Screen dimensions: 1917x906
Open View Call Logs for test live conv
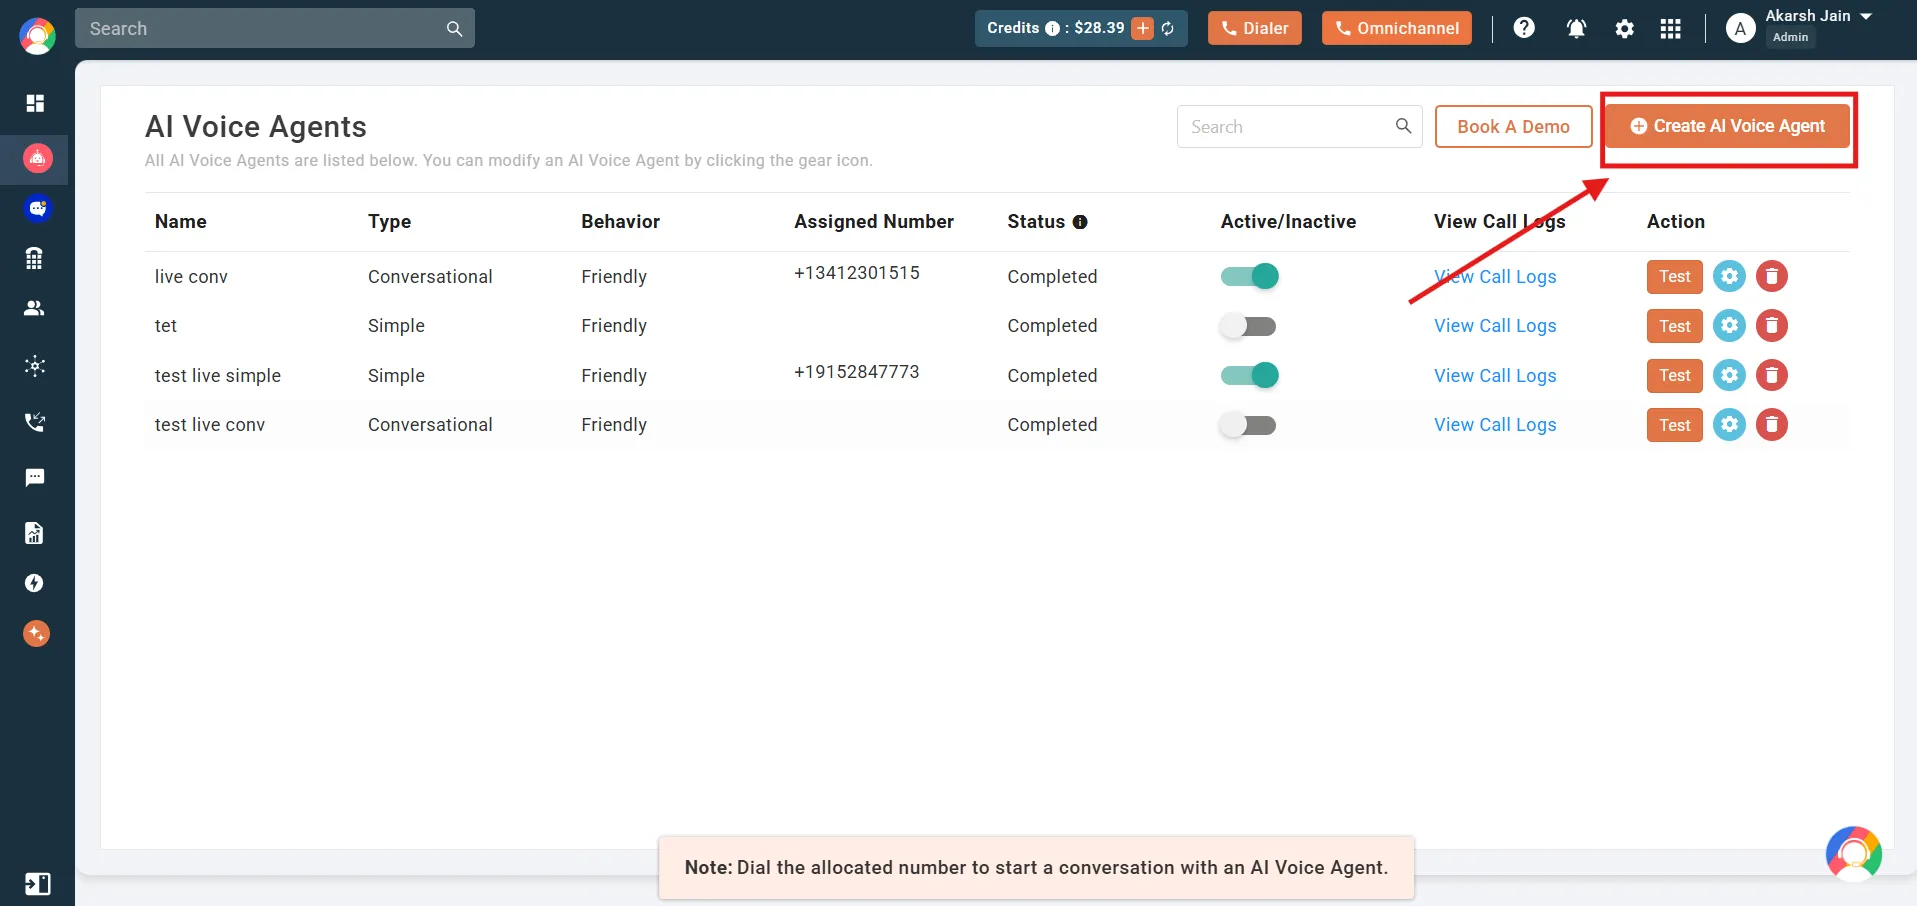(x=1494, y=424)
